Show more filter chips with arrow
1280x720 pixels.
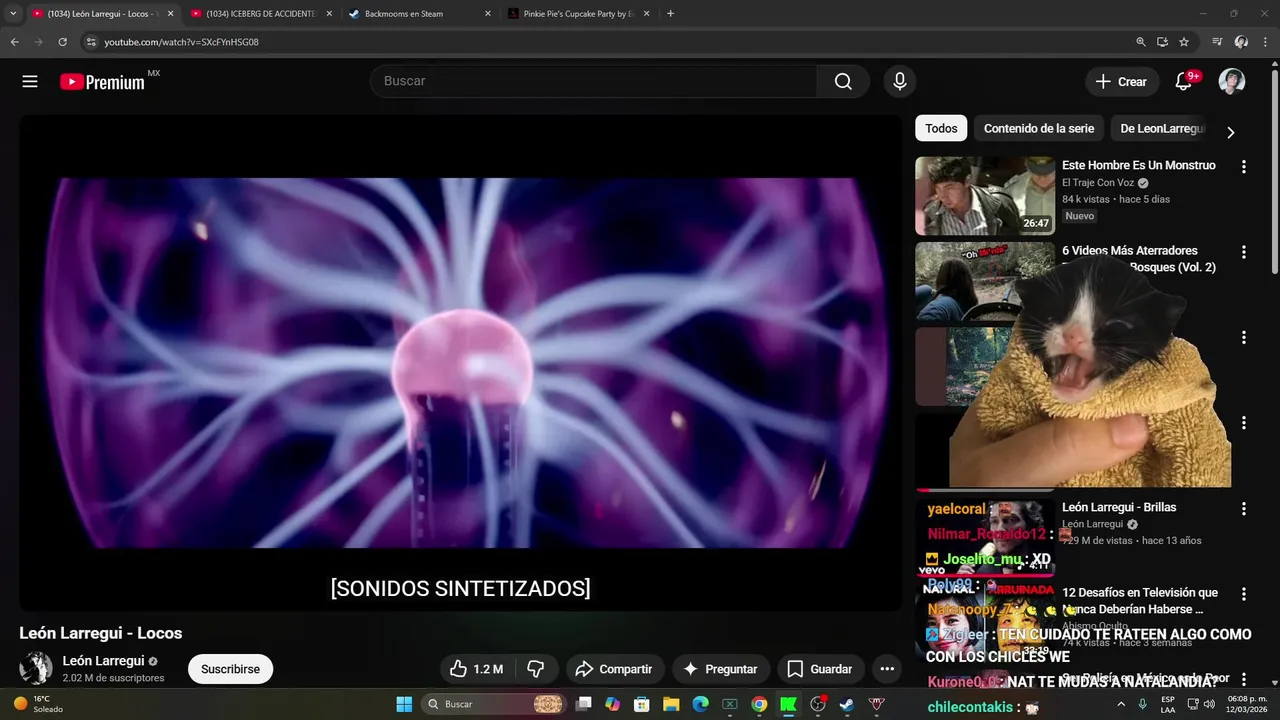click(1231, 132)
